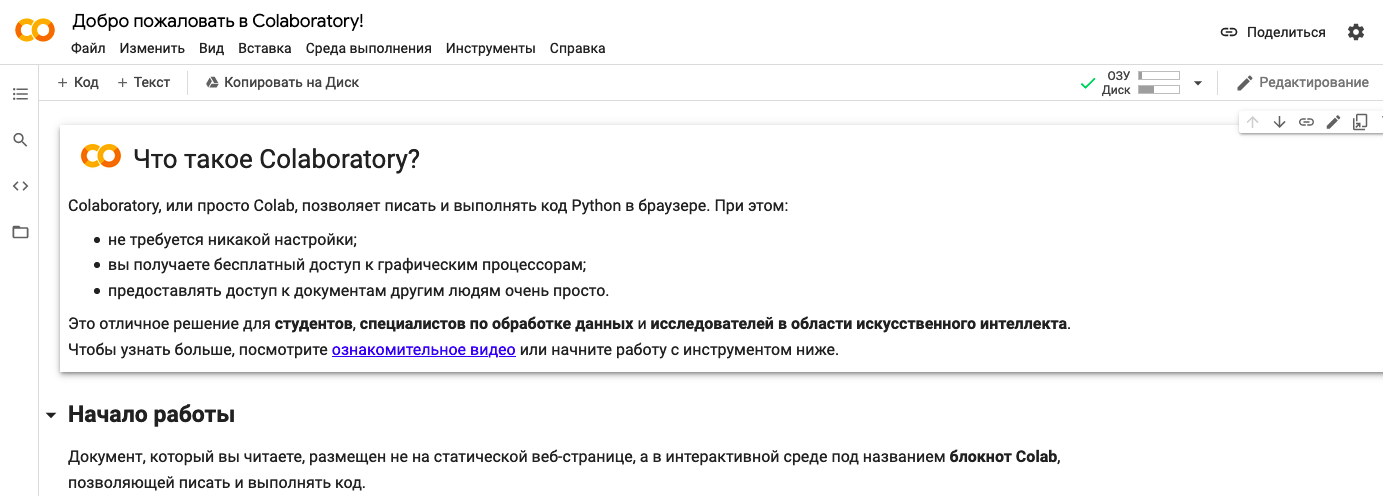Click the green connected checkmark icon
Viewport: 1383px width, 496px height.
coord(1088,84)
